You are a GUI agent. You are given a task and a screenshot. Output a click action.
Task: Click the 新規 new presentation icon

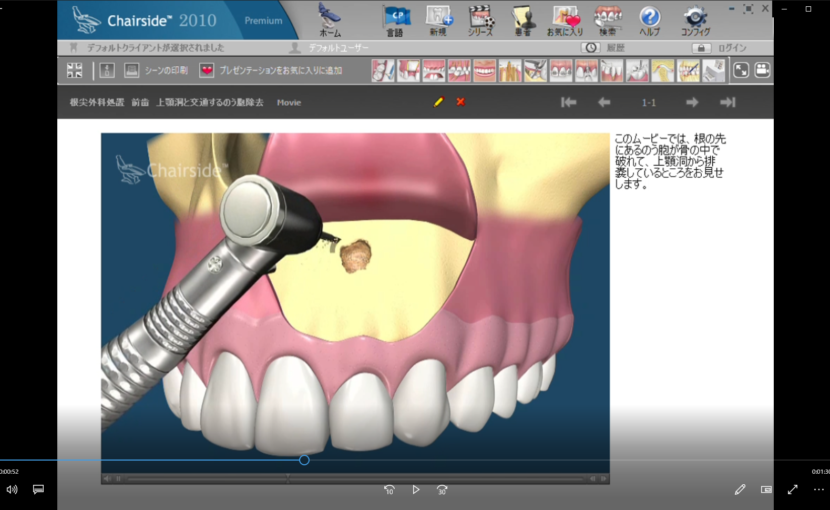tap(439, 20)
